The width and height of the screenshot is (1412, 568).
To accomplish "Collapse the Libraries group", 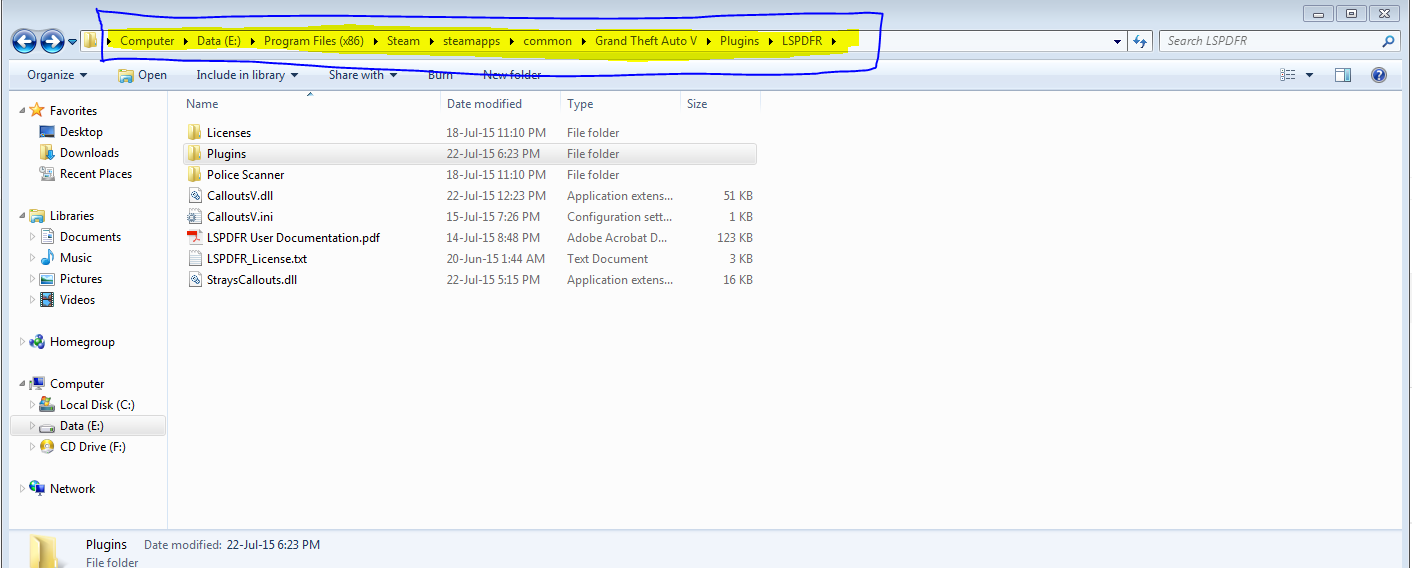I will (23, 216).
